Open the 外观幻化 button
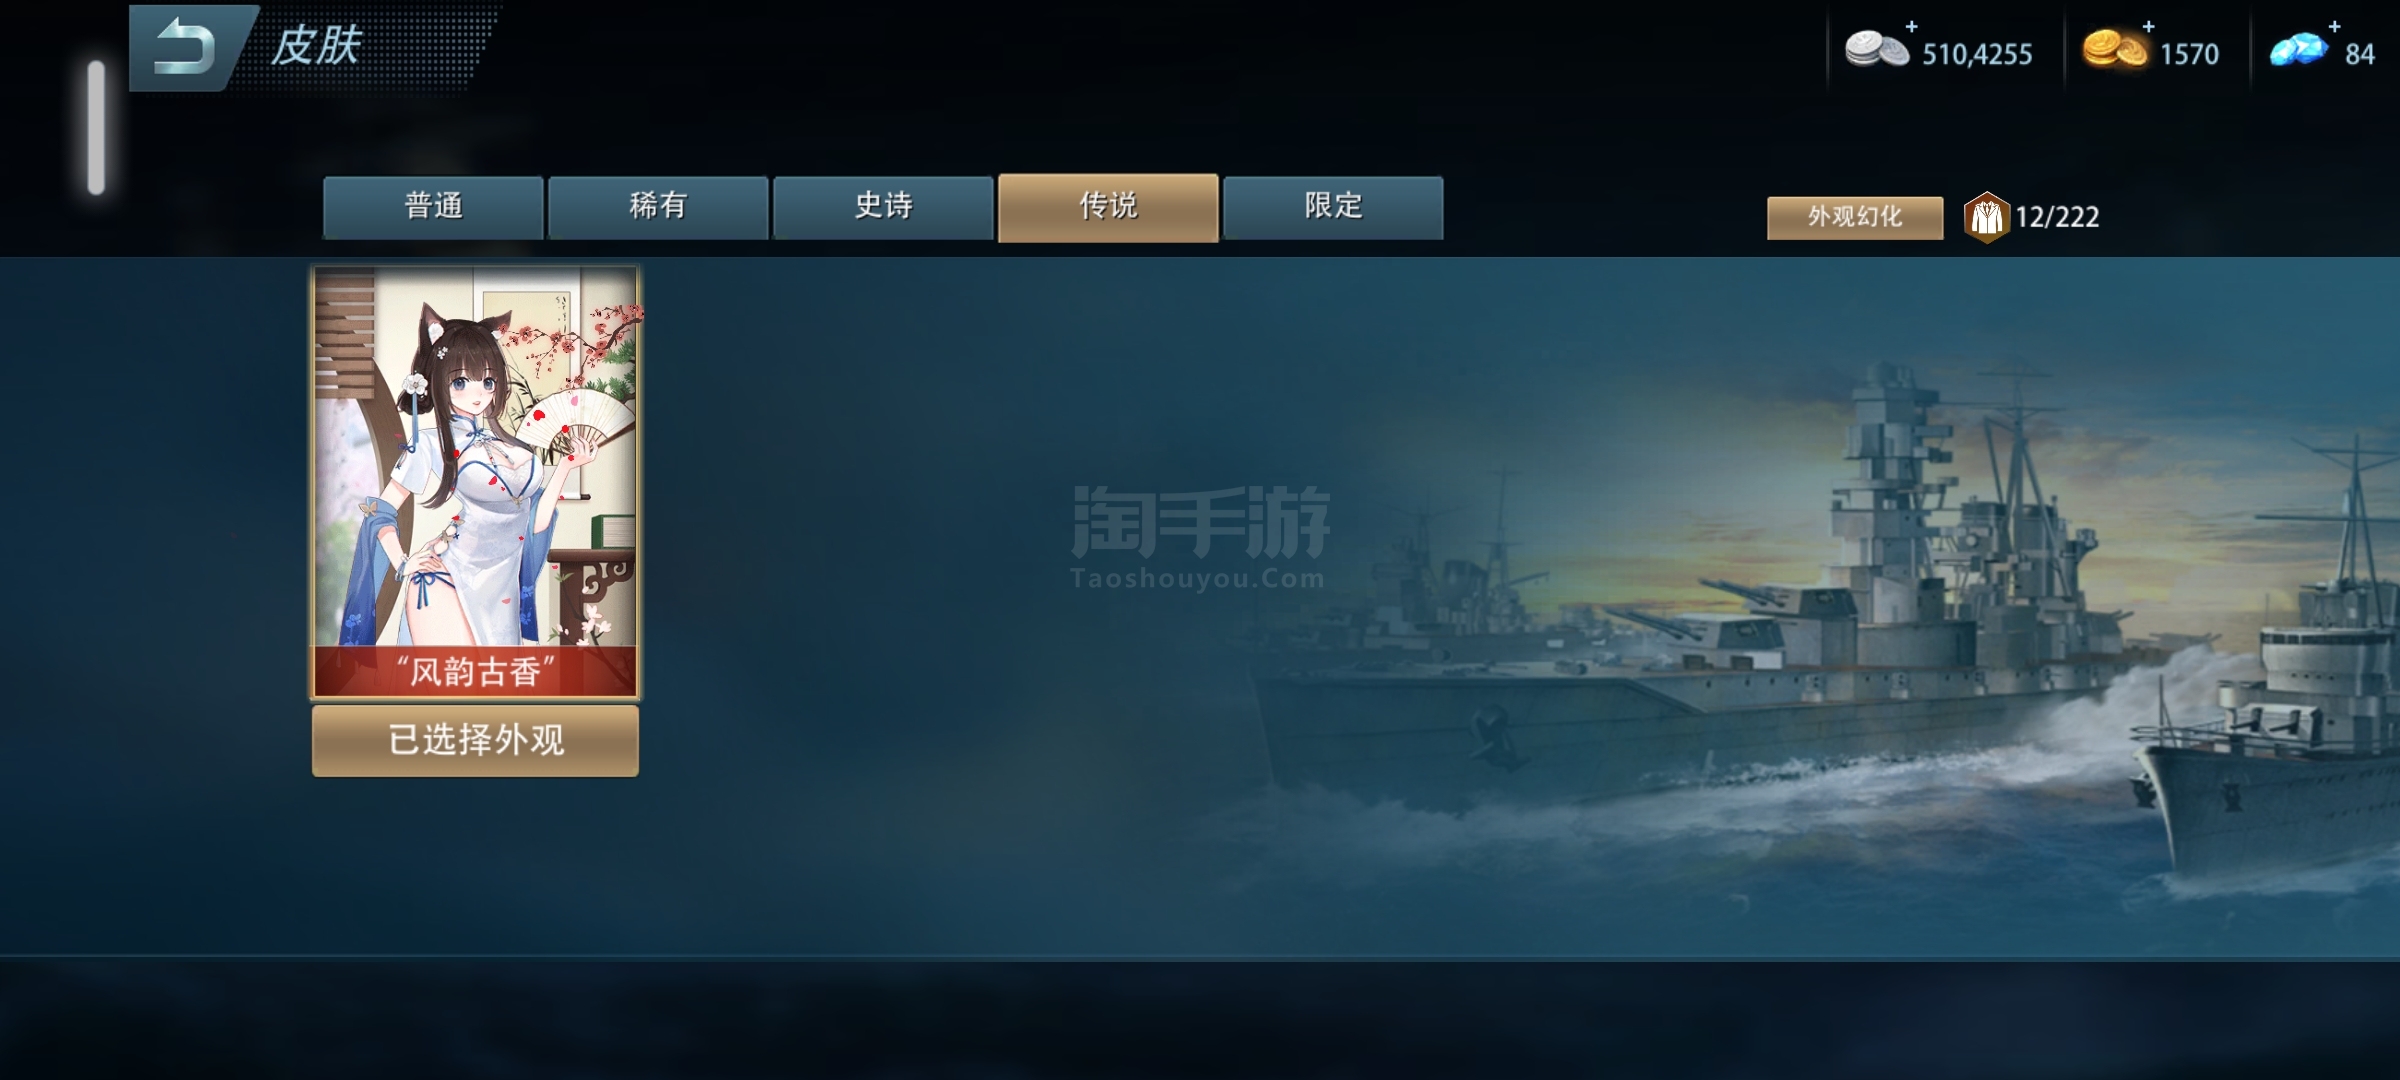Screen dimensions: 2400x1080 [1855, 217]
